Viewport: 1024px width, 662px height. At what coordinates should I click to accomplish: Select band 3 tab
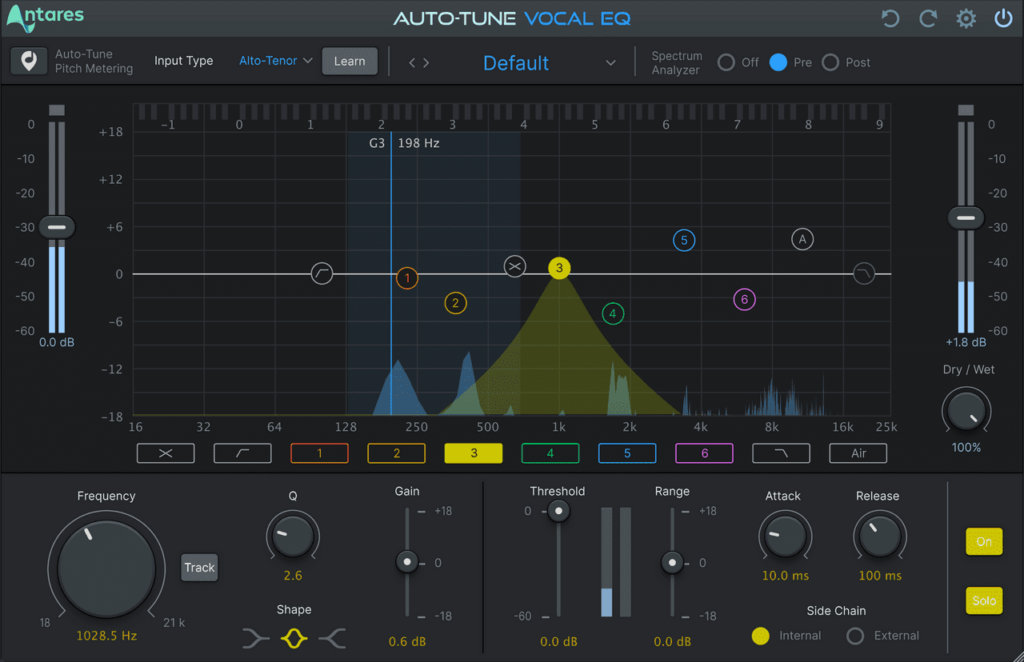[x=473, y=453]
